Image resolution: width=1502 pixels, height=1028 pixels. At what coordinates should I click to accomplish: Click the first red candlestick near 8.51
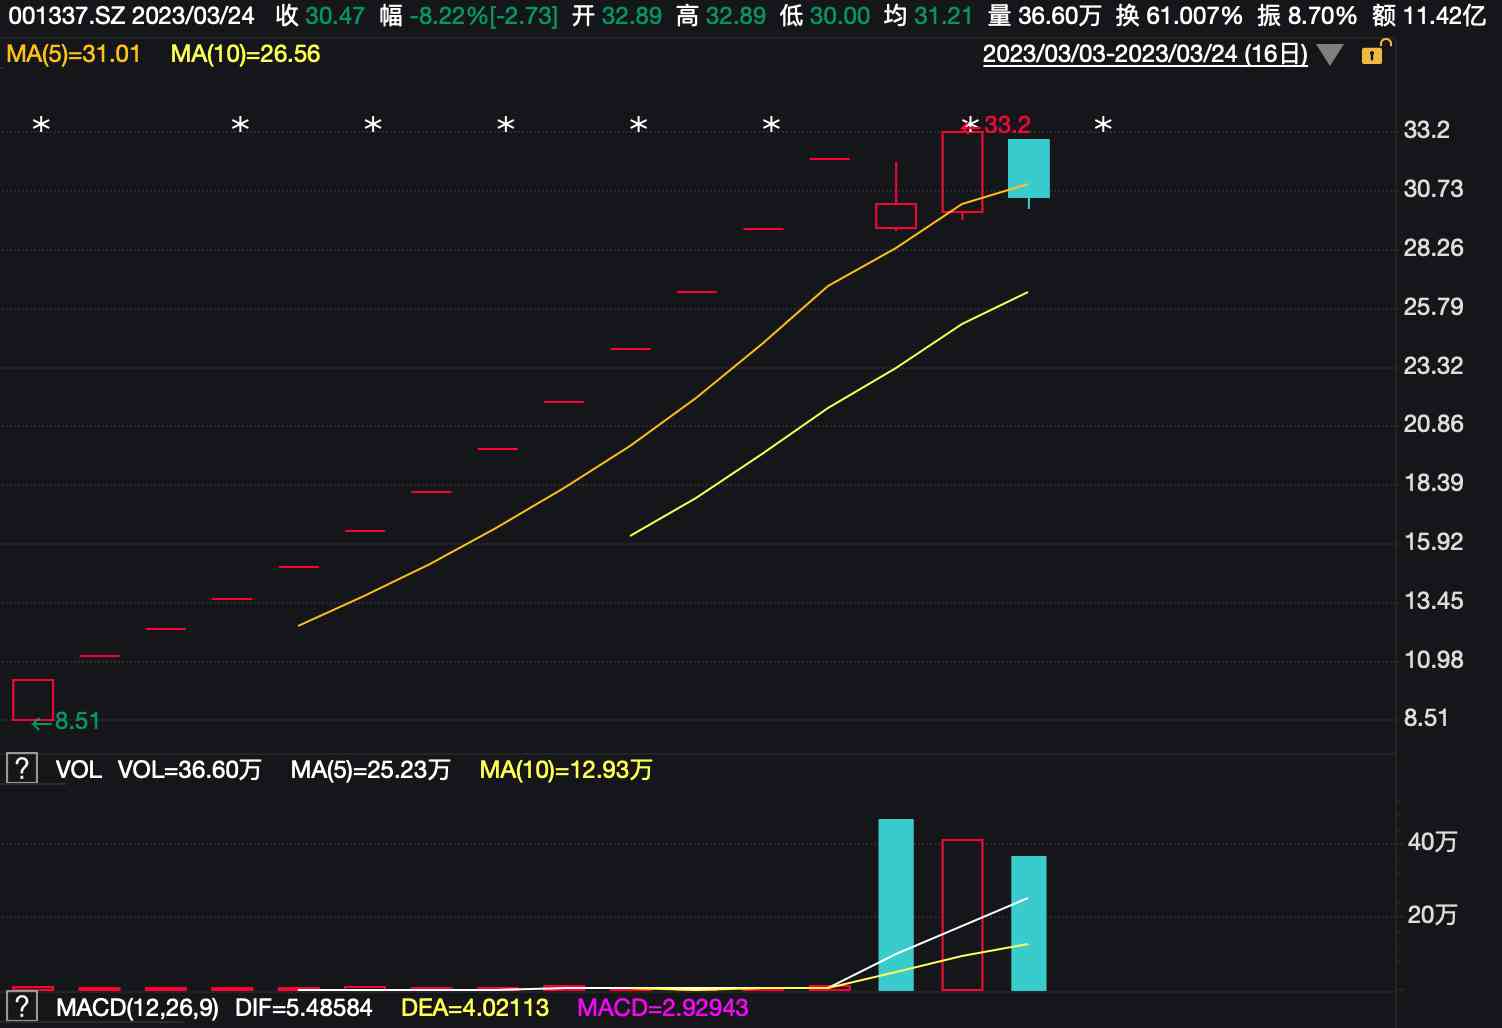(33, 699)
